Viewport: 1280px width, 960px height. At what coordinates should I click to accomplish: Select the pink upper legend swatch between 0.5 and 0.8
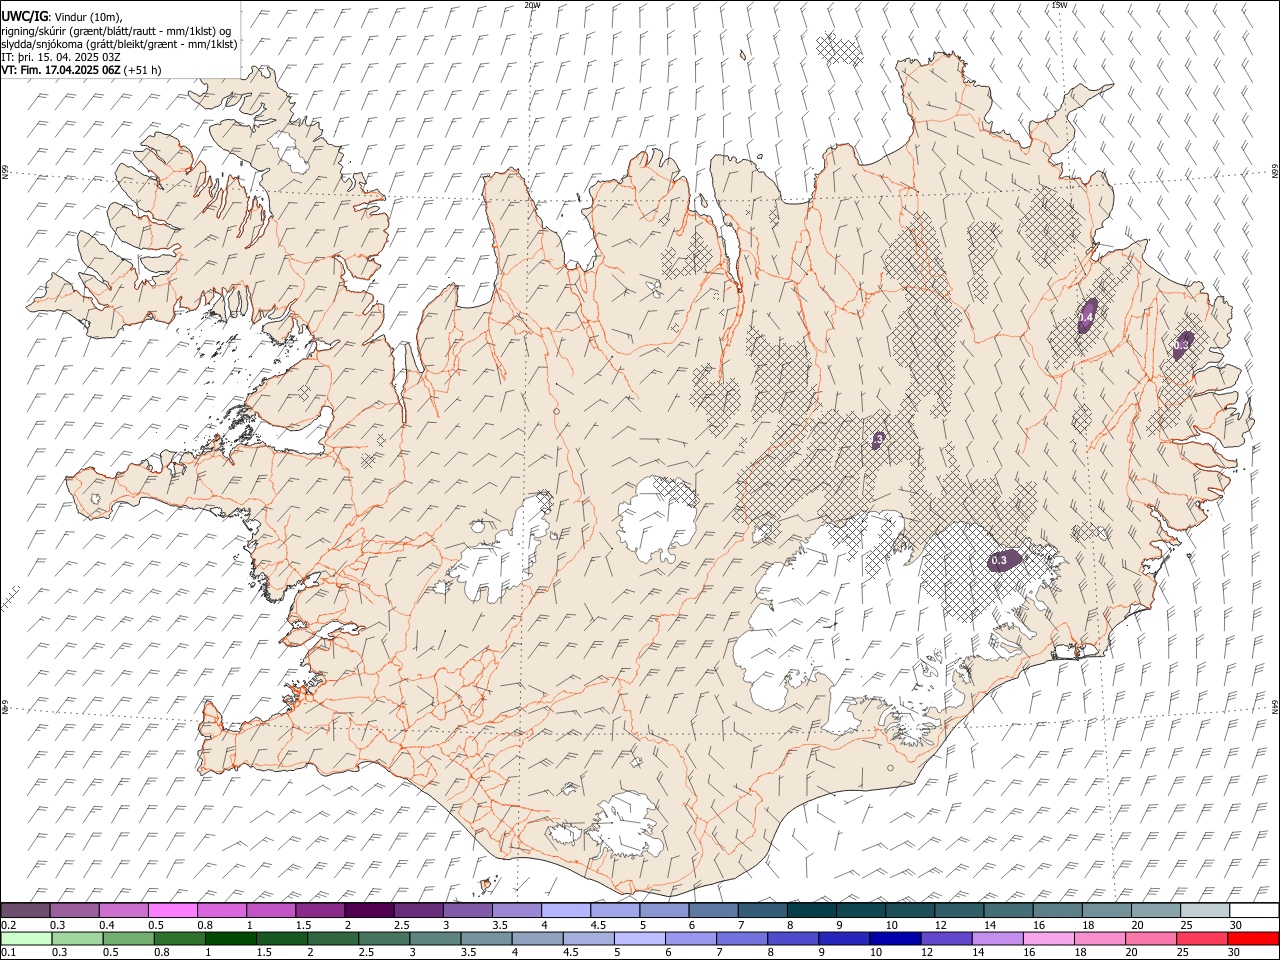click(x=173, y=910)
